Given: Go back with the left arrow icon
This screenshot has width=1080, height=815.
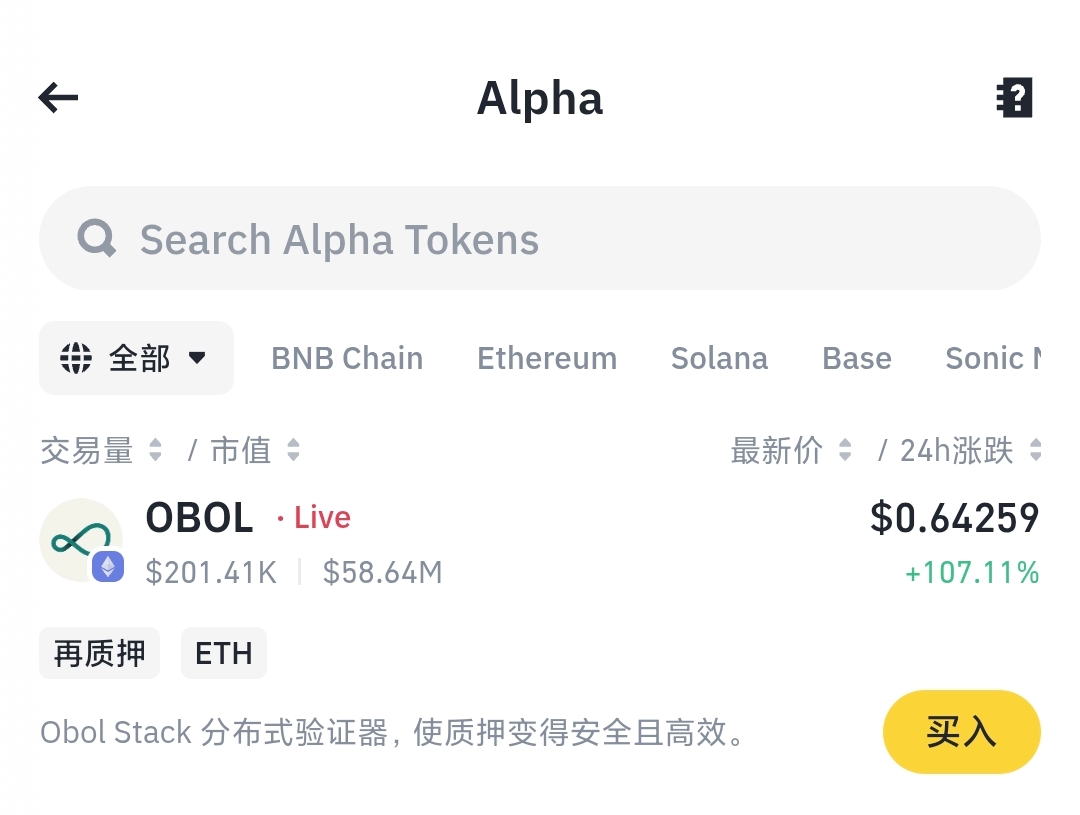Looking at the screenshot, I should [x=59, y=97].
